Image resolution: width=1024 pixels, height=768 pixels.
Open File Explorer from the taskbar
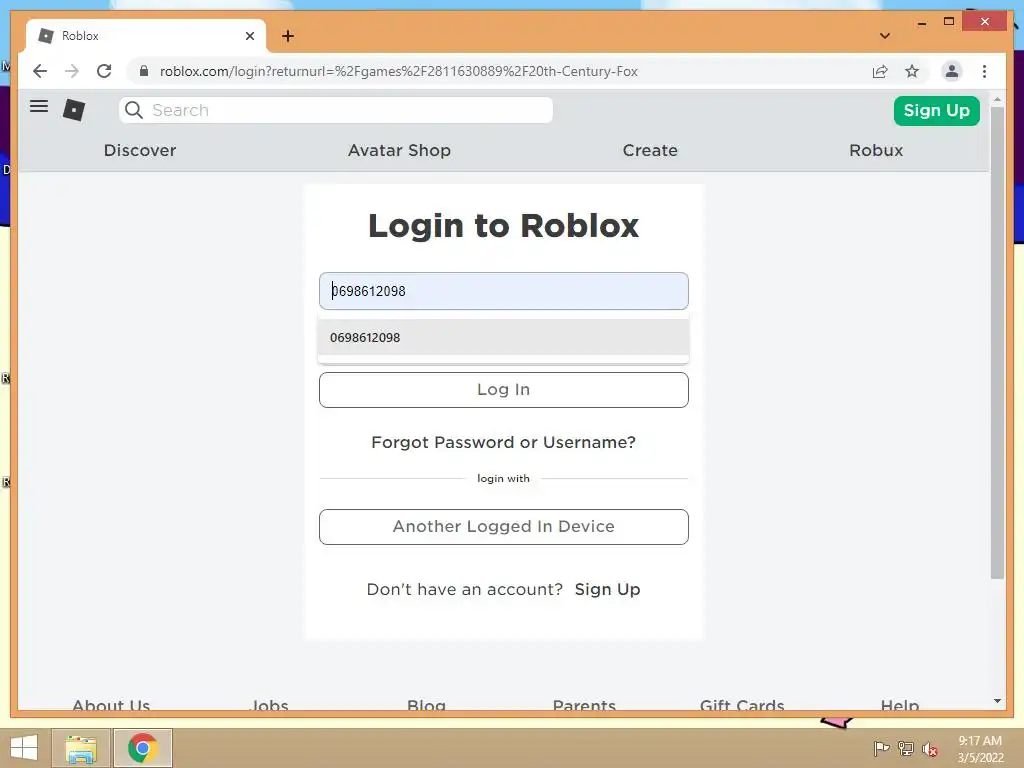tap(81, 748)
